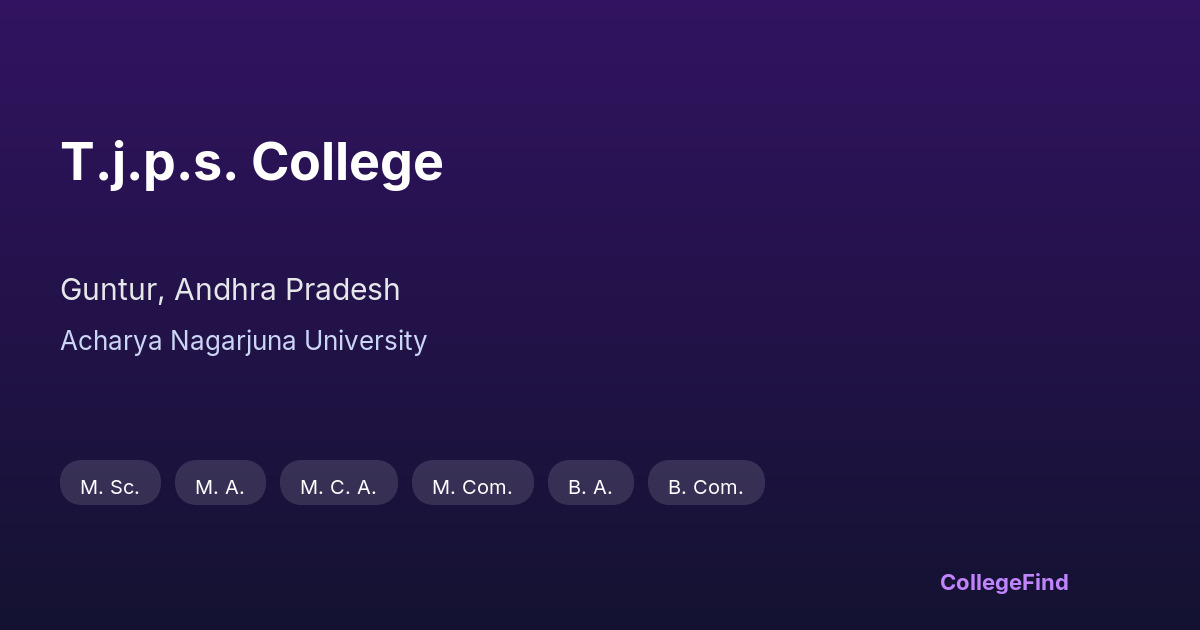Image resolution: width=1200 pixels, height=630 pixels.
Task: Click the word College in the title
Action: pos(347,162)
